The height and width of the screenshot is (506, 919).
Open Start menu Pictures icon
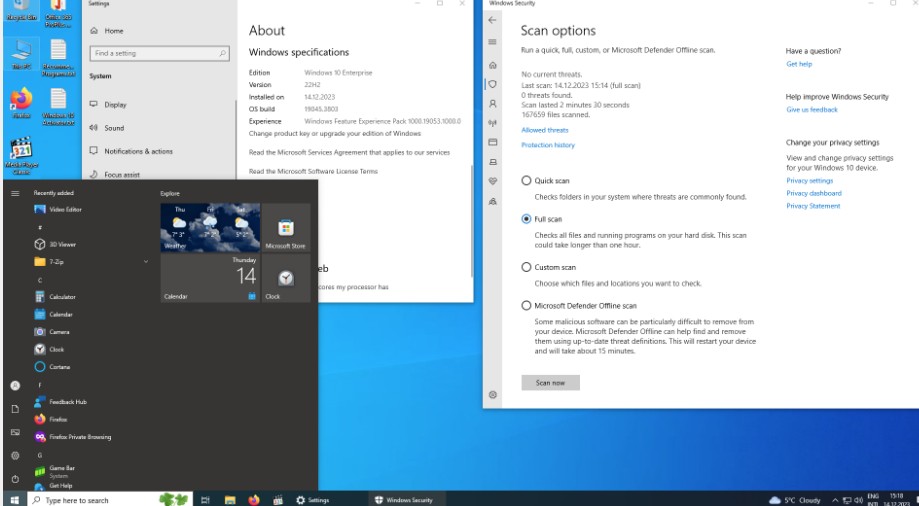coord(15,432)
